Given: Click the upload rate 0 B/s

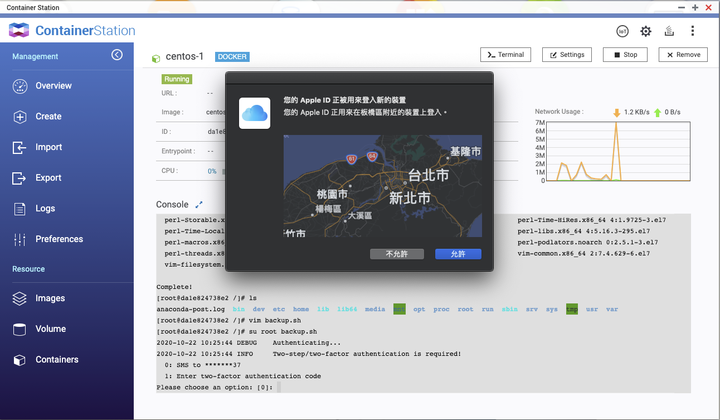Looking at the screenshot, I should point(672,112).
